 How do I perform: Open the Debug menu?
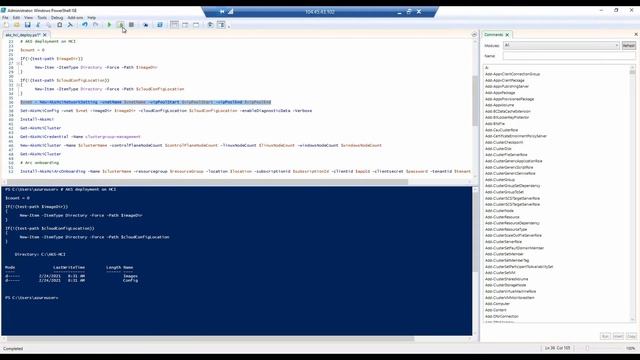[57, 18]
